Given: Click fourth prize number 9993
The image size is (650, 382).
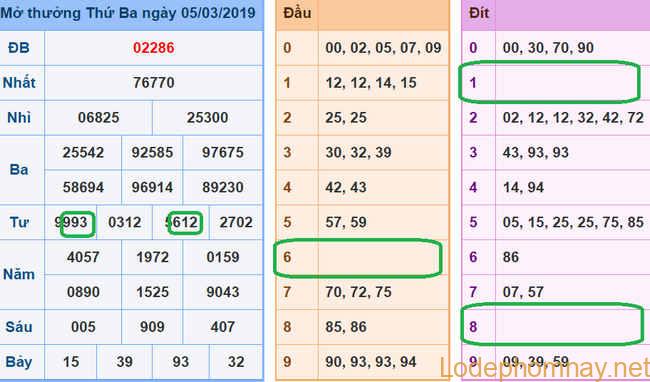Looking at the screenshot, I should [x=71, y=222].
